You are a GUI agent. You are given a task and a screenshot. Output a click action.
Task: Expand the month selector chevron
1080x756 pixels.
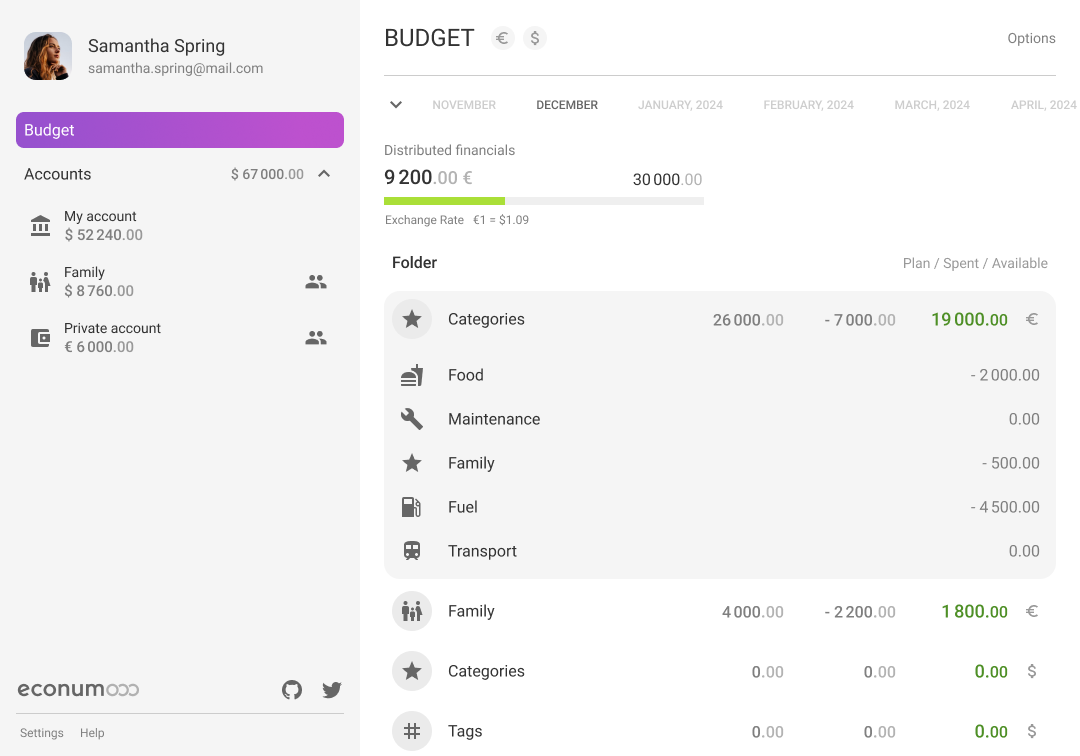tap(396, 105)
